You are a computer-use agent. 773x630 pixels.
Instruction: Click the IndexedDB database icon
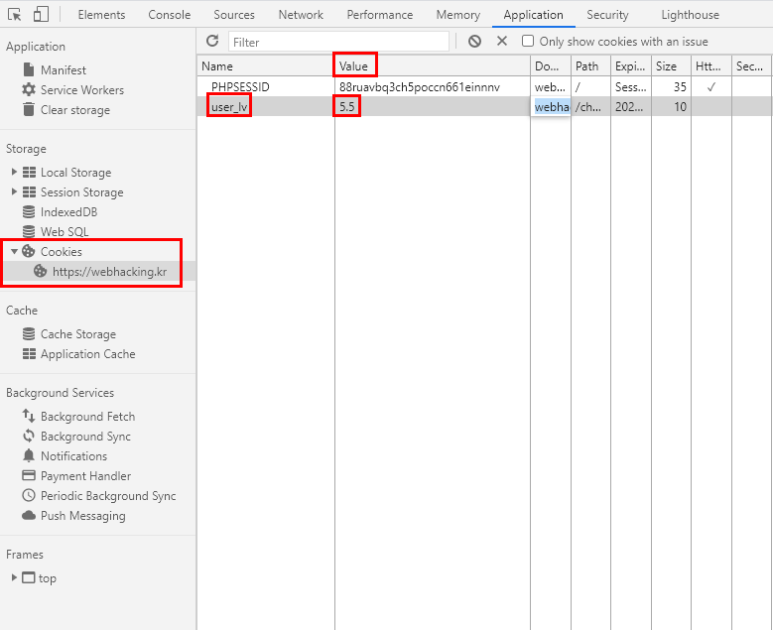pos(29,211)
